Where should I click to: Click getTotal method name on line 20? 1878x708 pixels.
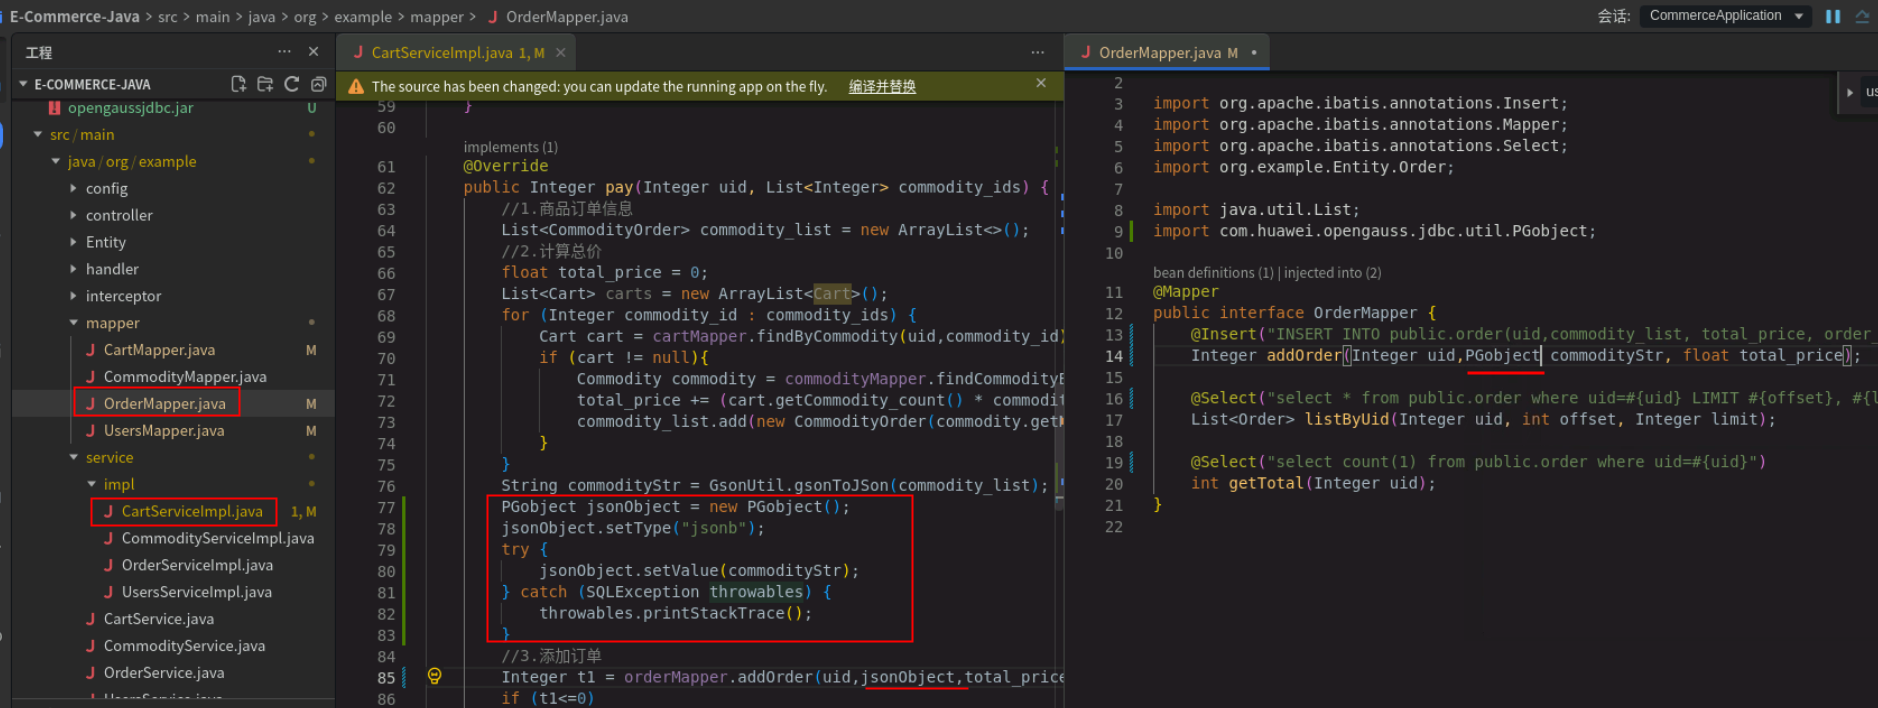[1266, 483]
